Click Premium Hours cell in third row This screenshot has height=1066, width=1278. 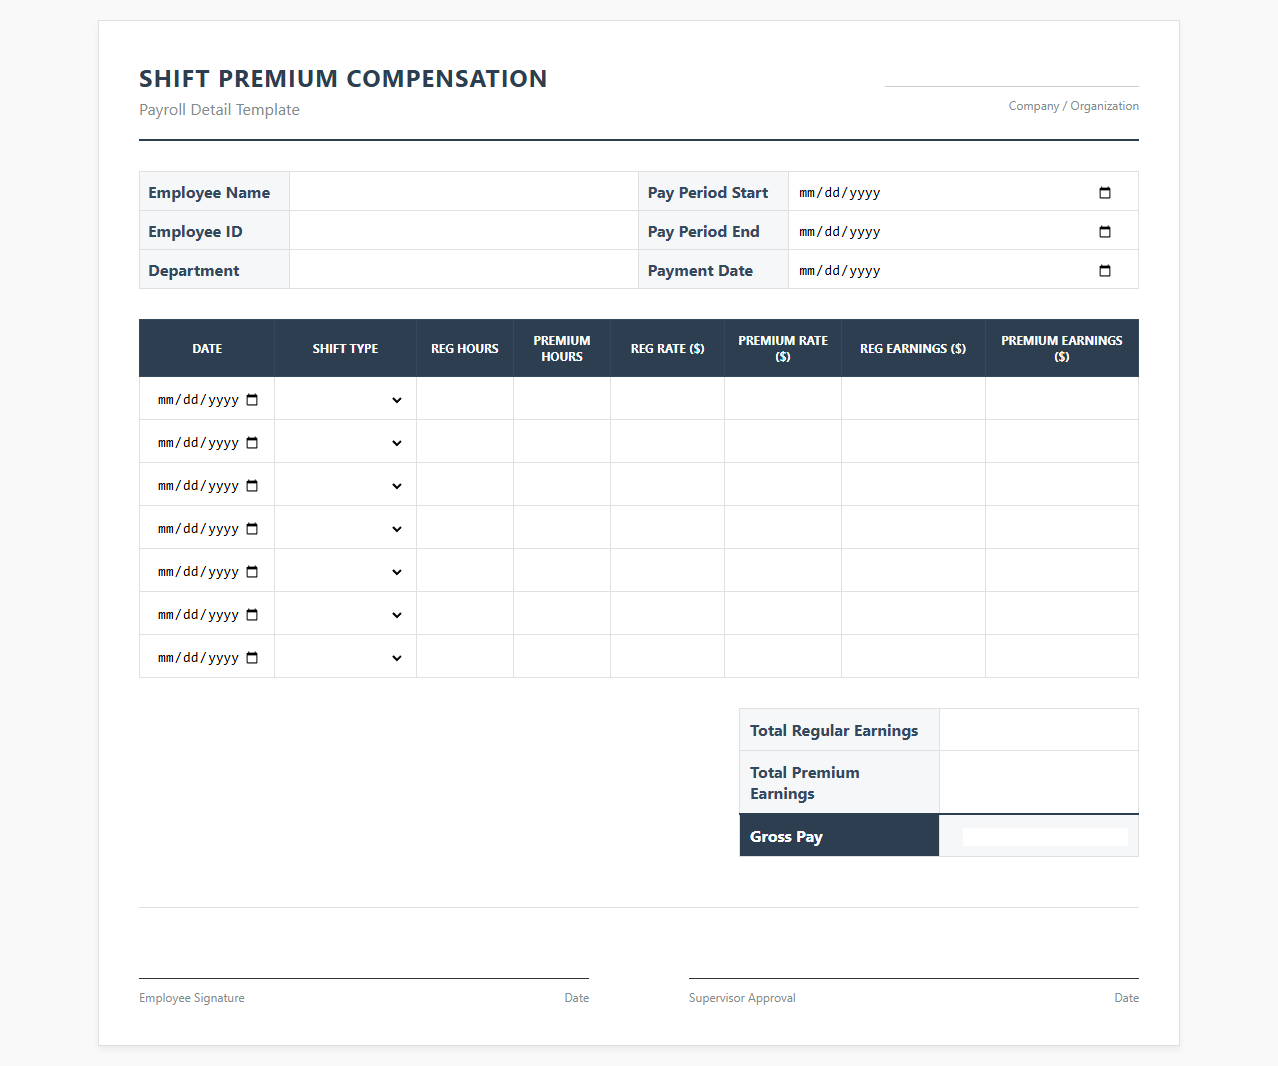pyautogui.click(x=562, y=485)
